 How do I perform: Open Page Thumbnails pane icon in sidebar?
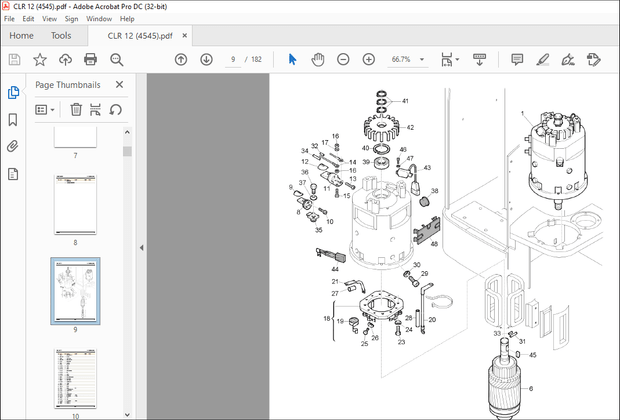coord(13,93)
